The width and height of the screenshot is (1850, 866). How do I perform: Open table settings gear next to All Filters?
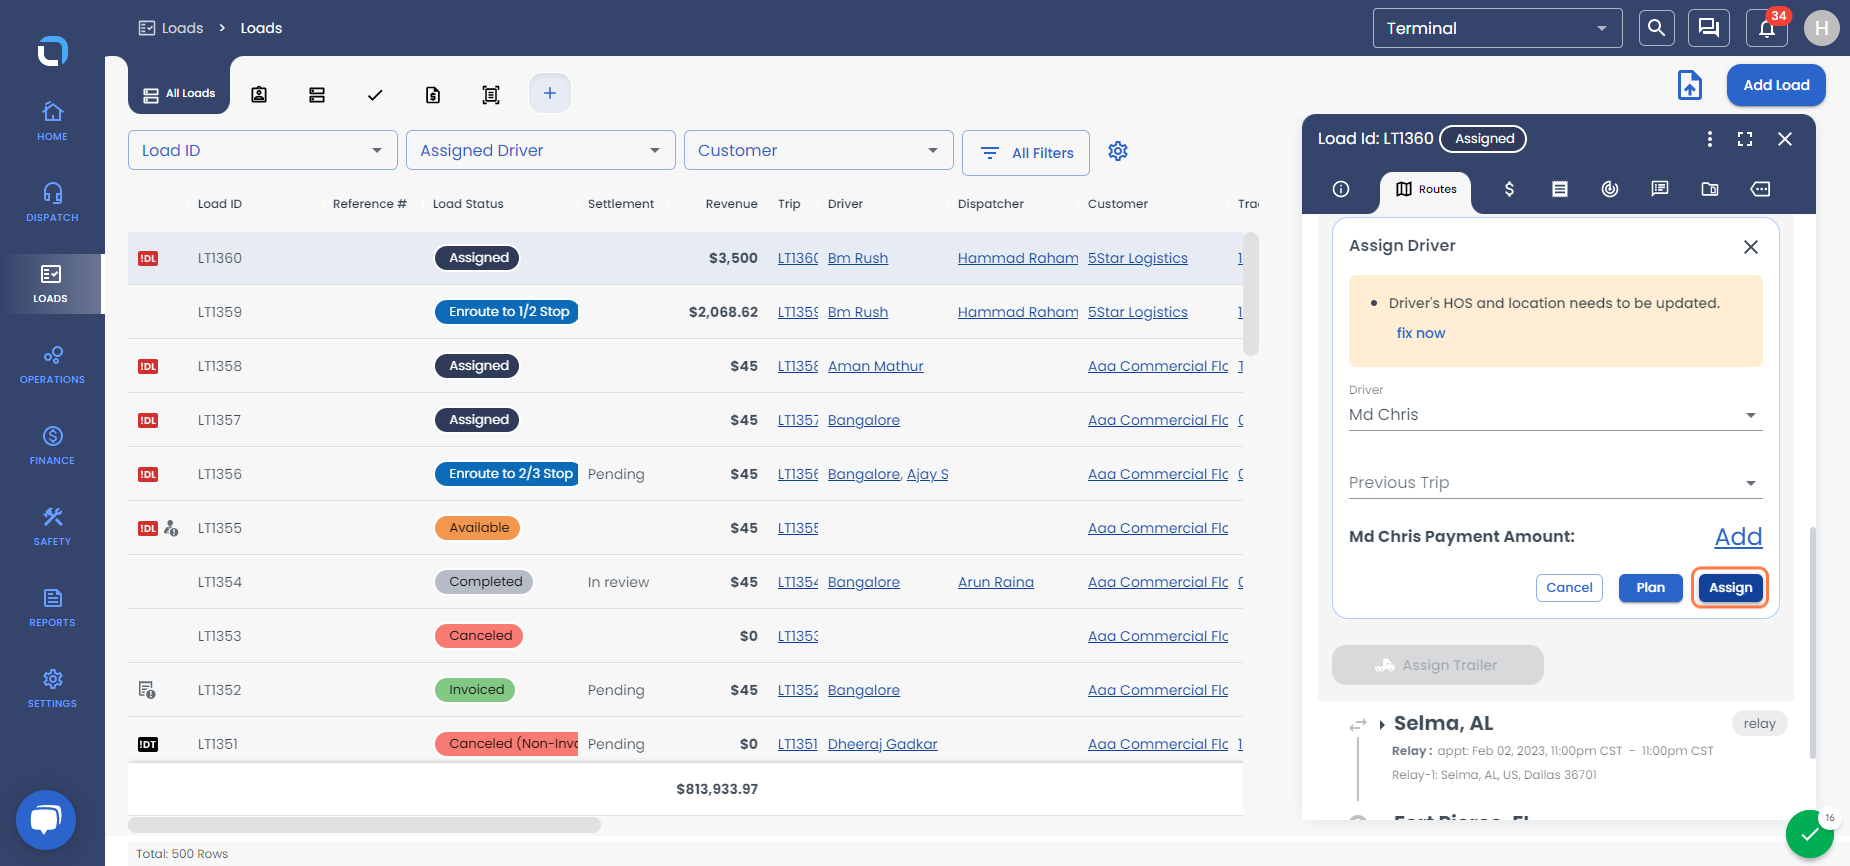coord(1118,151)
